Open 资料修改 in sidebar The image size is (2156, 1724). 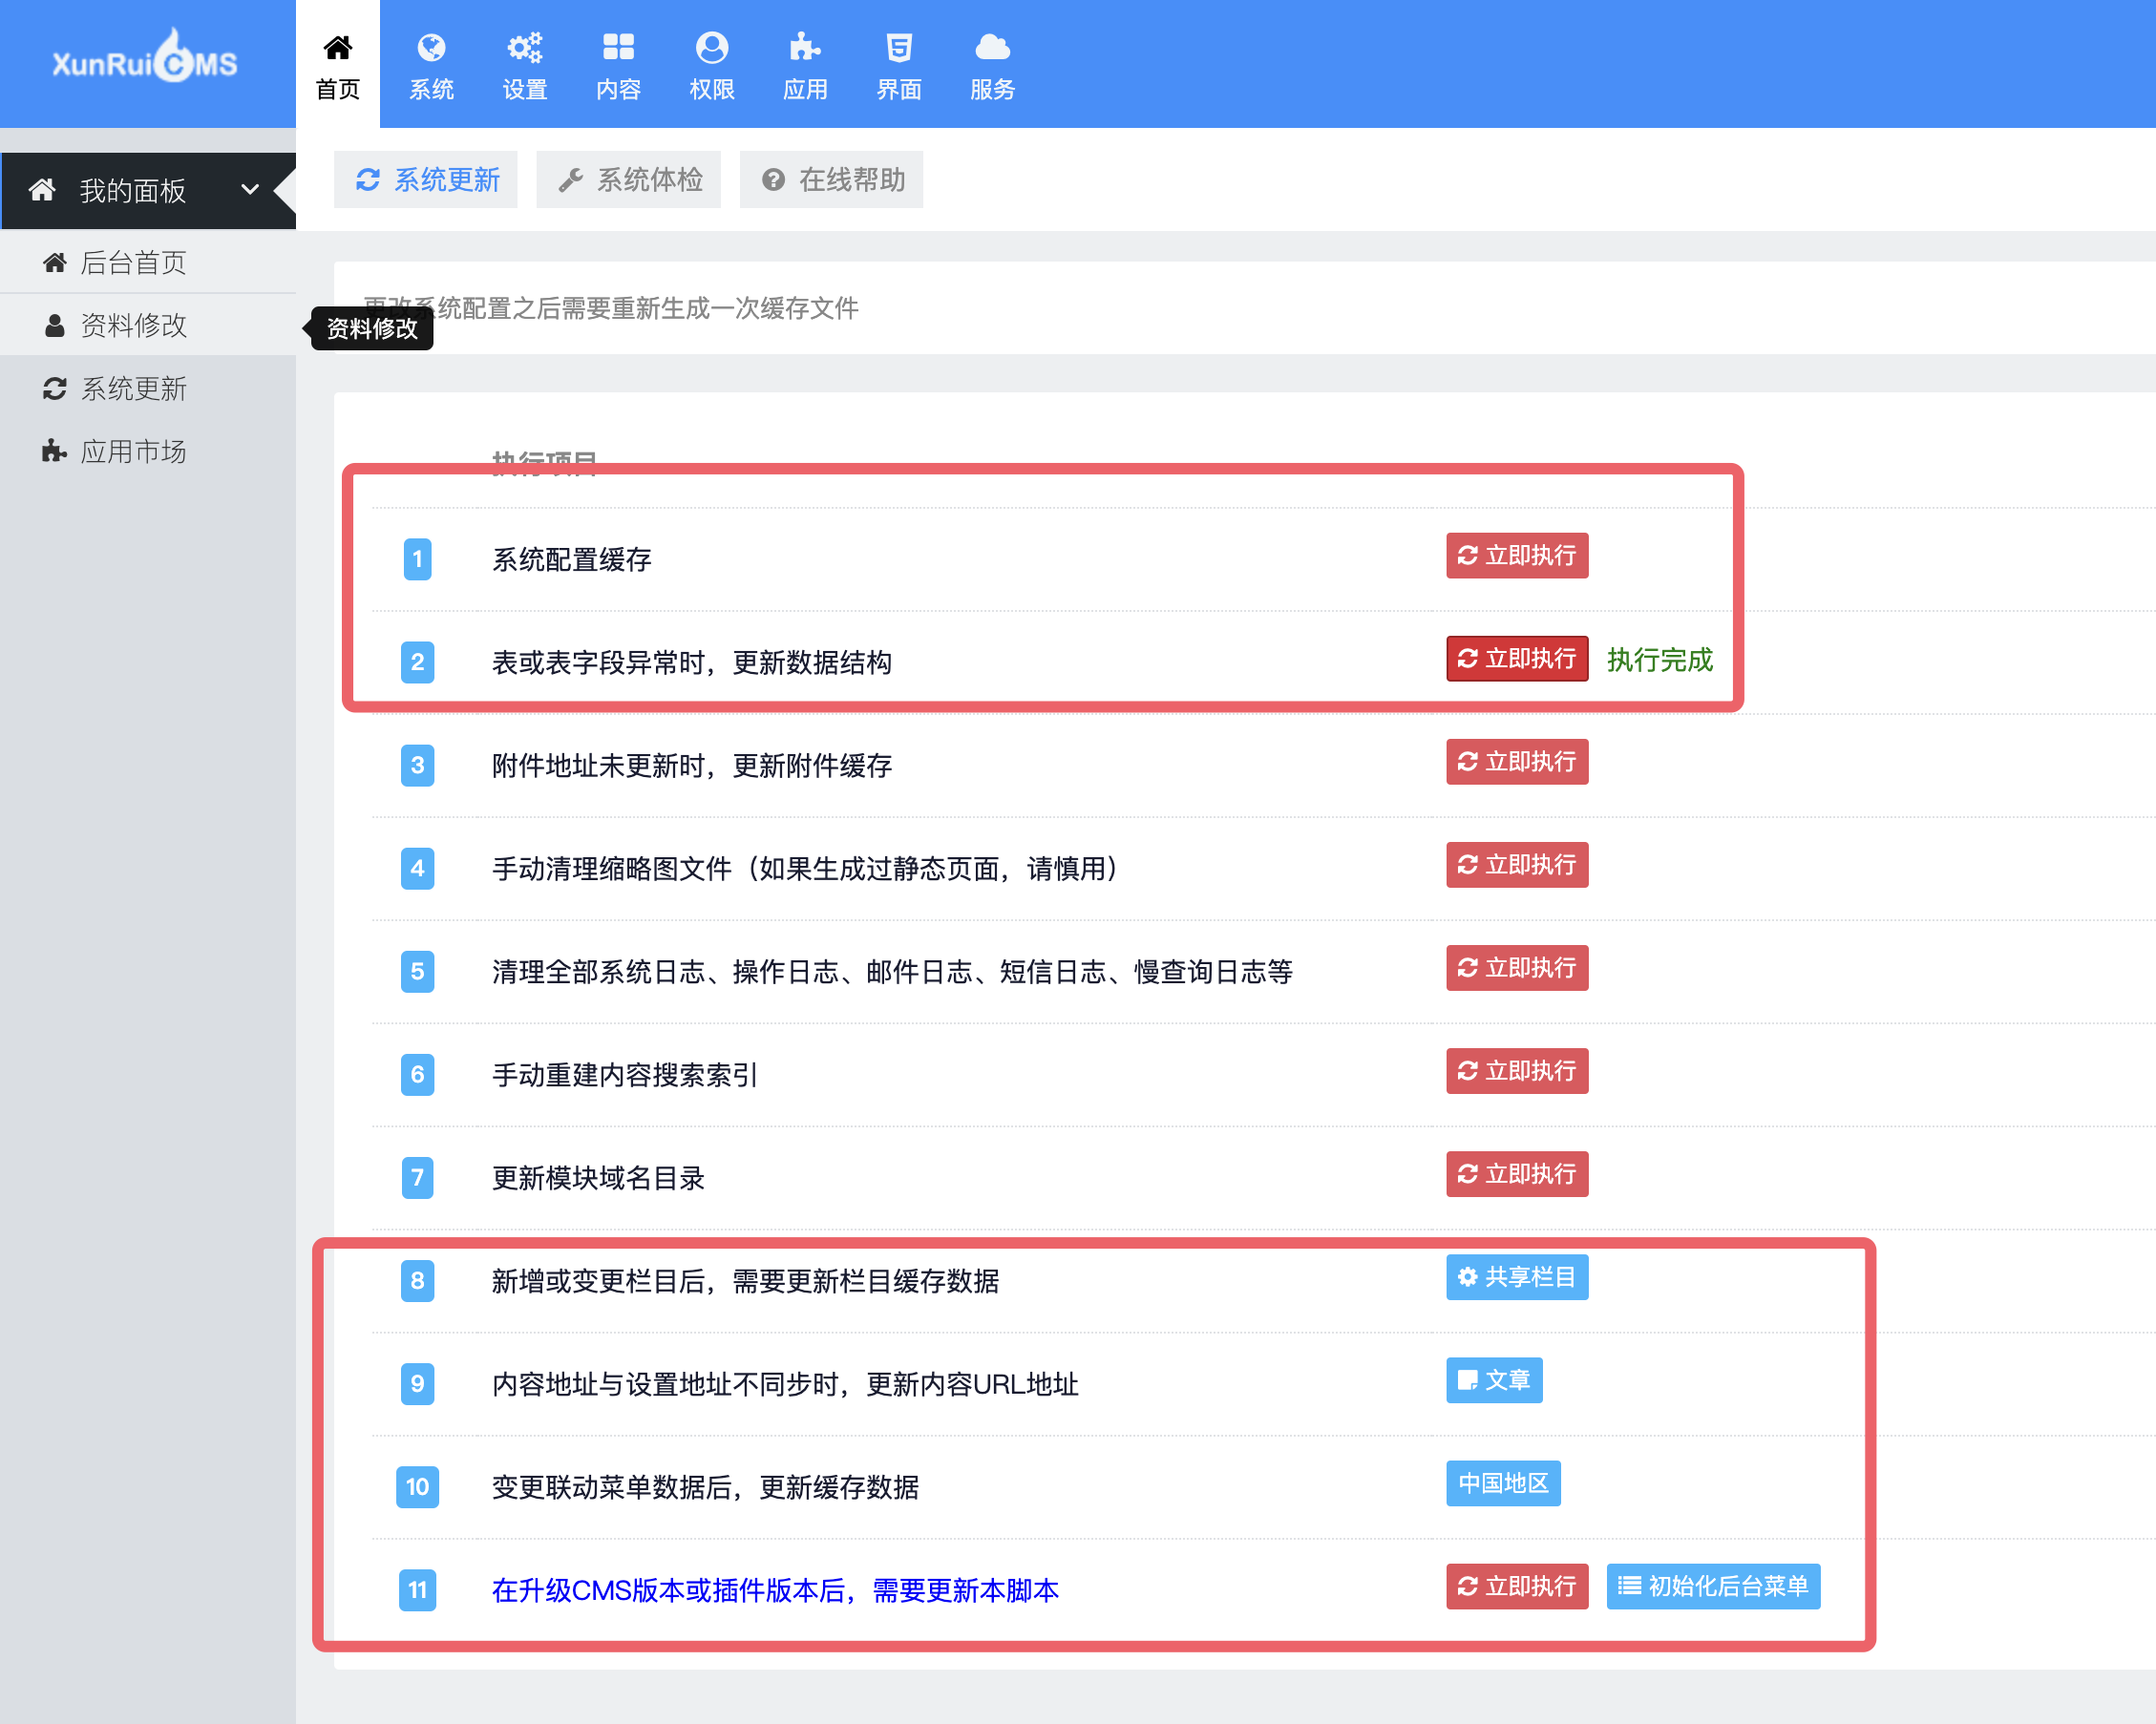coord(148,325)
